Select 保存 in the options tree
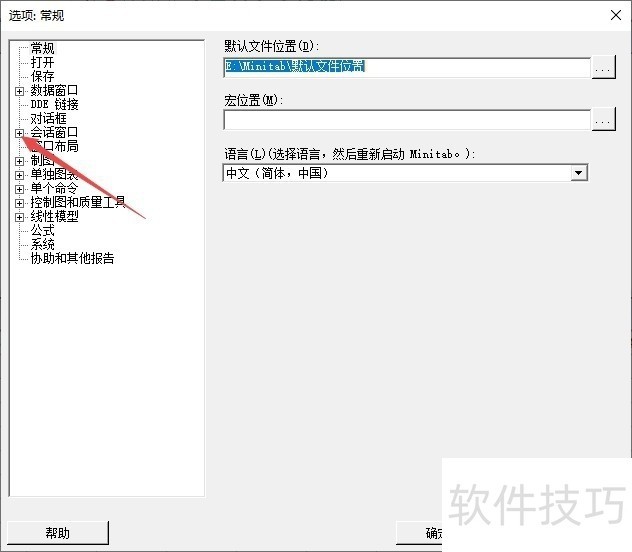The width and height of the screenshot is (632, 552). 42,76
